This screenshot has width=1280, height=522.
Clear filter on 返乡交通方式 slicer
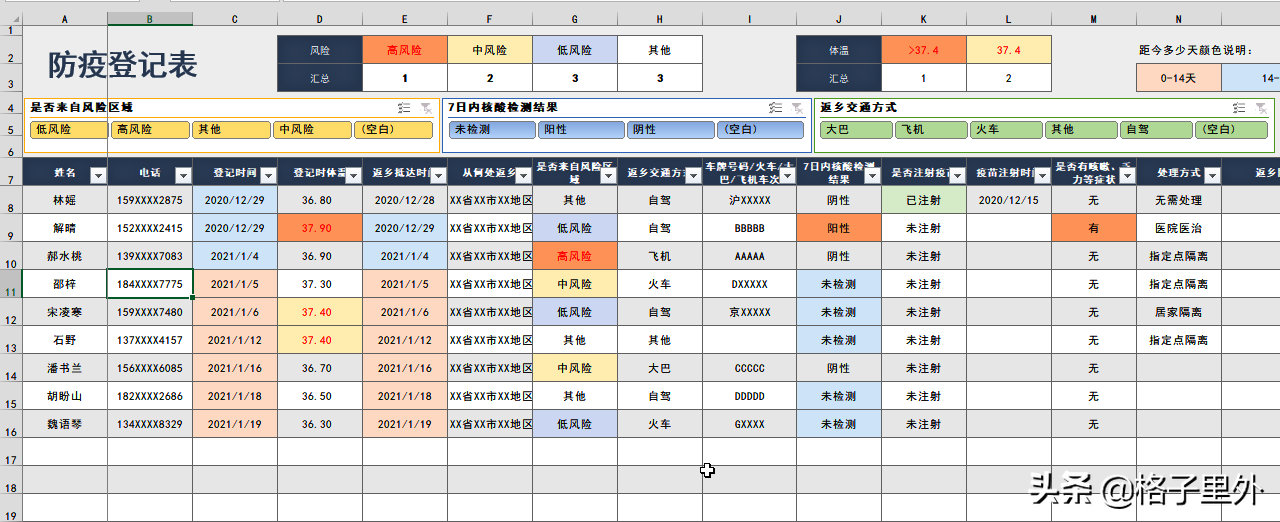pyautogui.click(x=1262, y=108)
